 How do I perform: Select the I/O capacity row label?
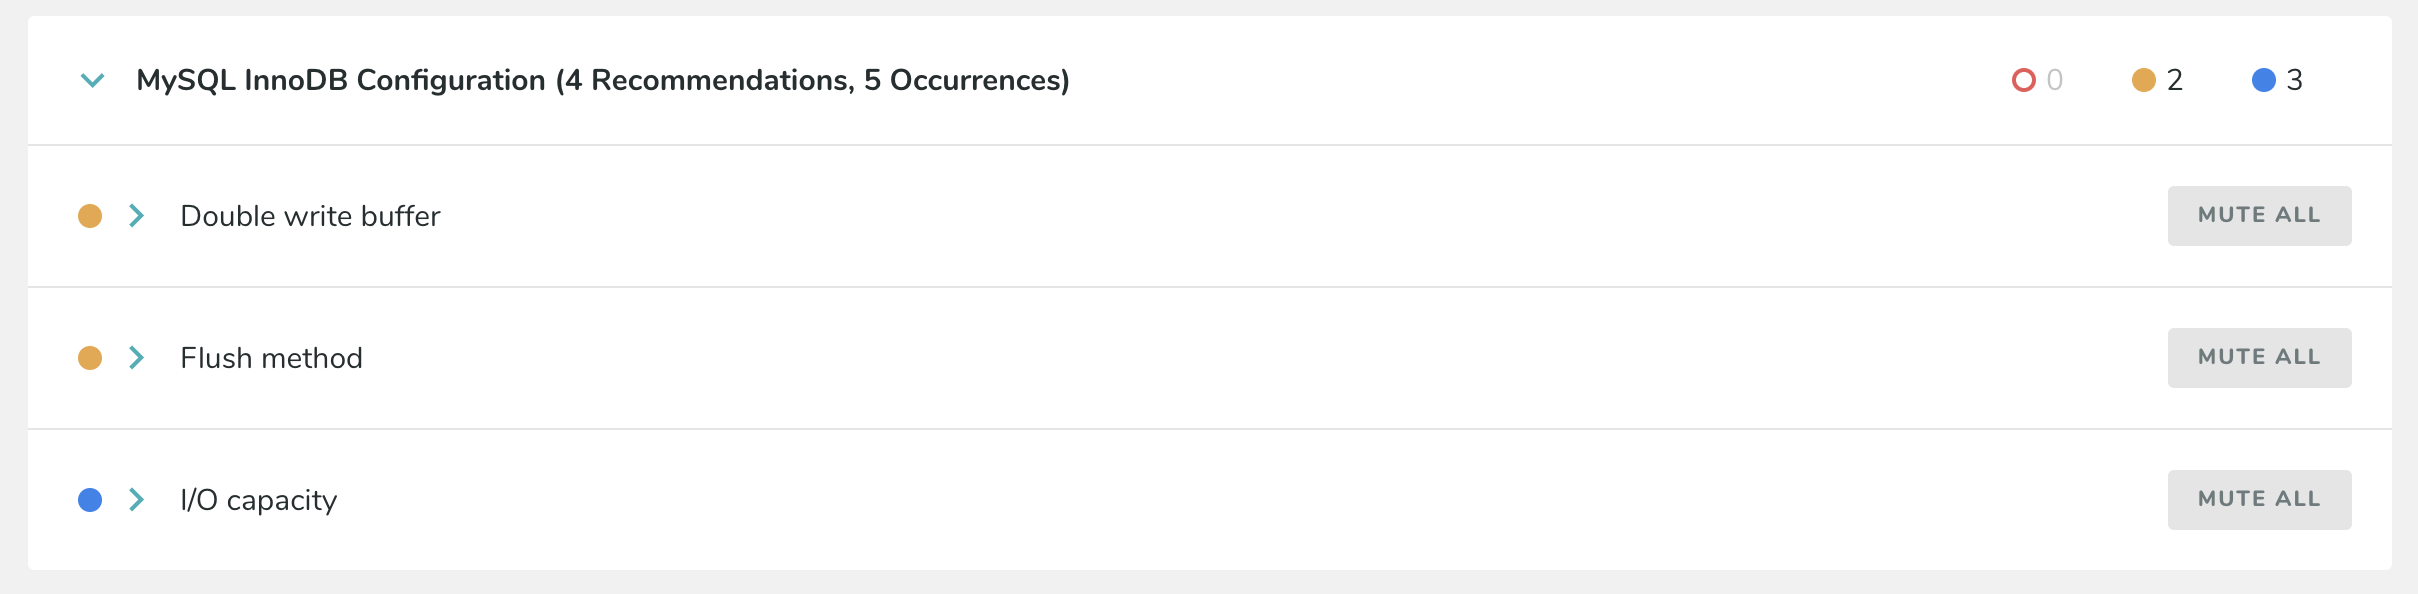(258, 500)
